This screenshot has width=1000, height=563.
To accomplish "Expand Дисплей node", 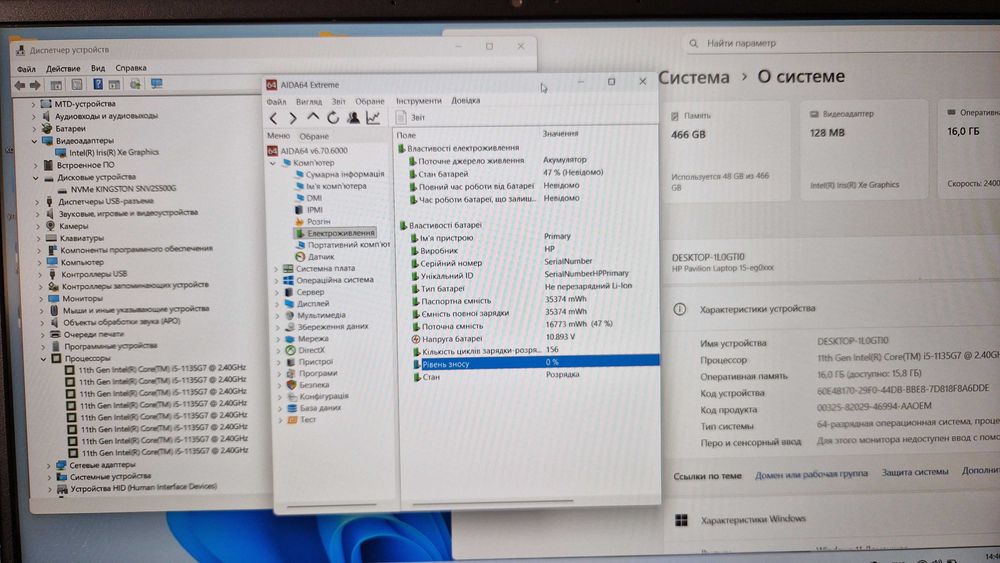I will pyautogui.click(x=277, y=304).
